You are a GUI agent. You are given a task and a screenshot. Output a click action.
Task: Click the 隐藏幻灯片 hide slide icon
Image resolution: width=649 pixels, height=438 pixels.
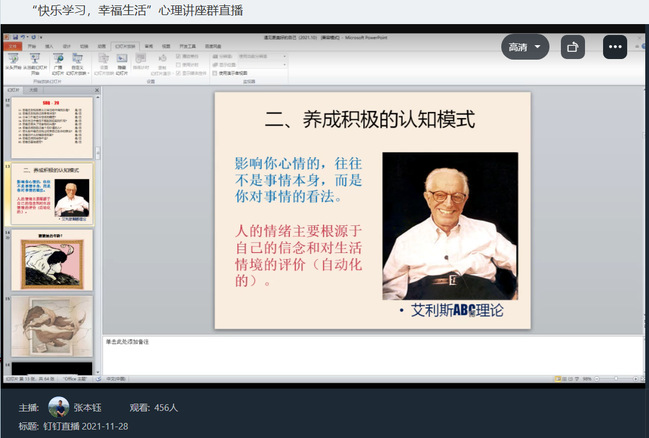click(x=122, y=62)
